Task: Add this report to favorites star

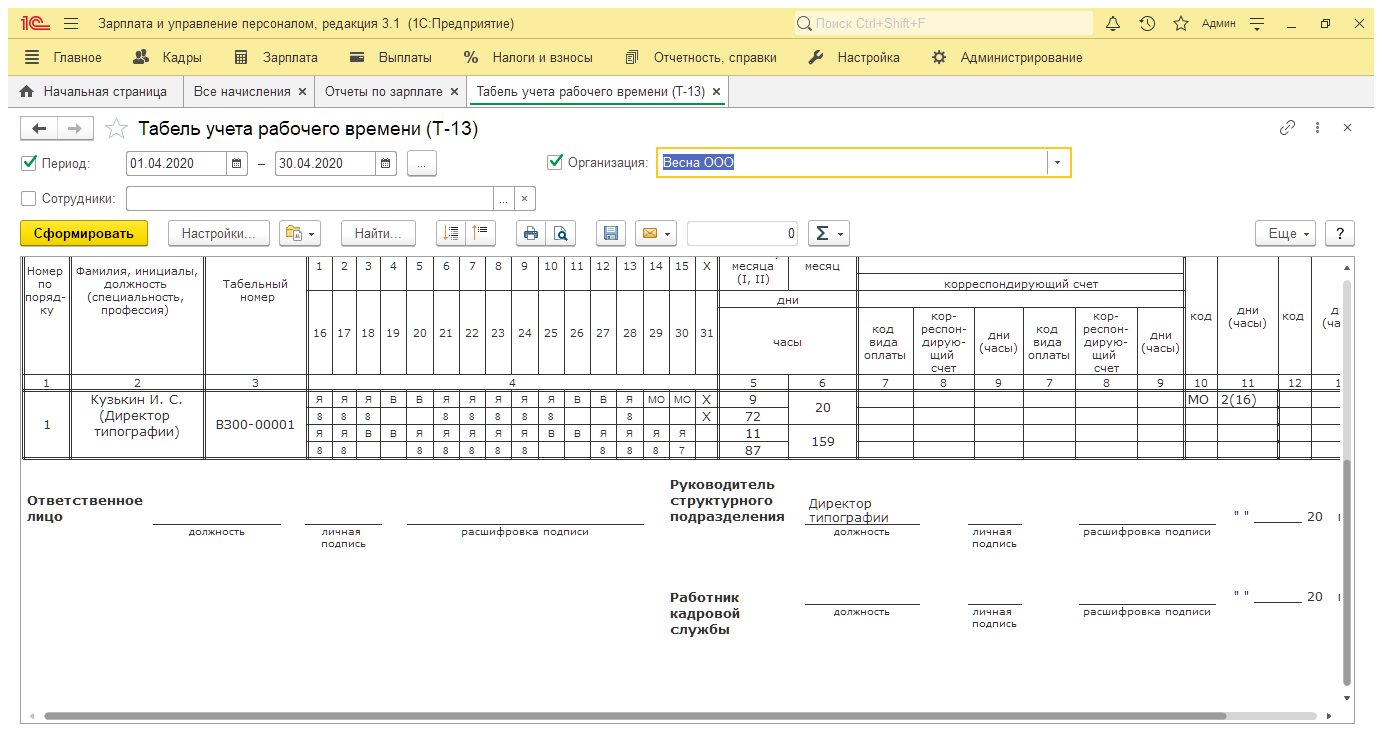Action: 117,128
